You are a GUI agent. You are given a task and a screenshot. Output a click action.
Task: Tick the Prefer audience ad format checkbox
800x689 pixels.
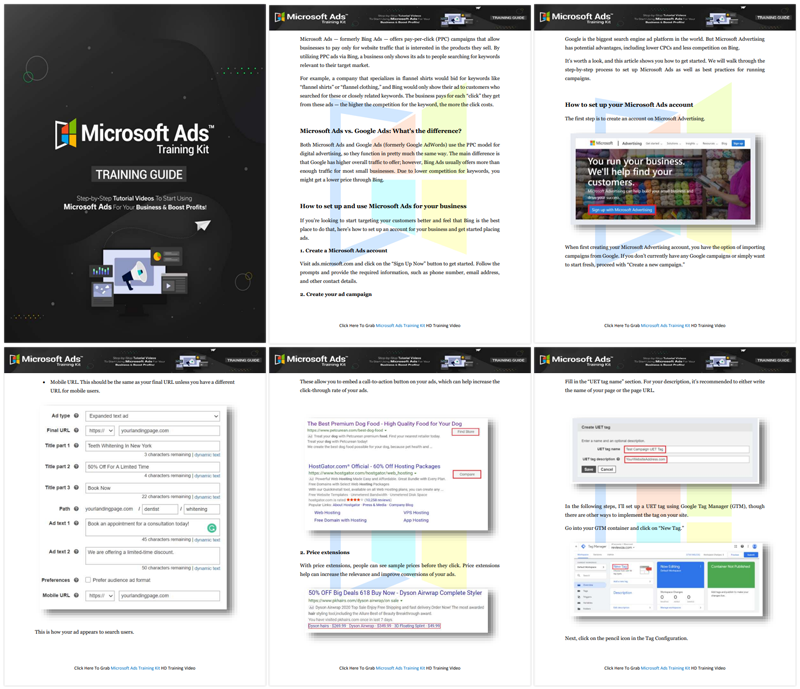pyautogui.click(x=88, y=580)
